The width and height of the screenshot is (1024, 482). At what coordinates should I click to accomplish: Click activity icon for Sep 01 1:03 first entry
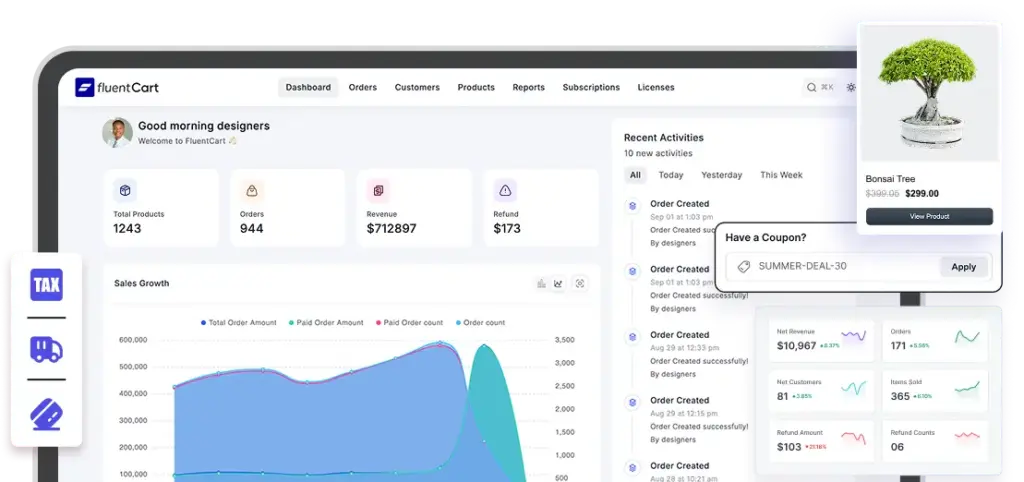tap(632, 206)
